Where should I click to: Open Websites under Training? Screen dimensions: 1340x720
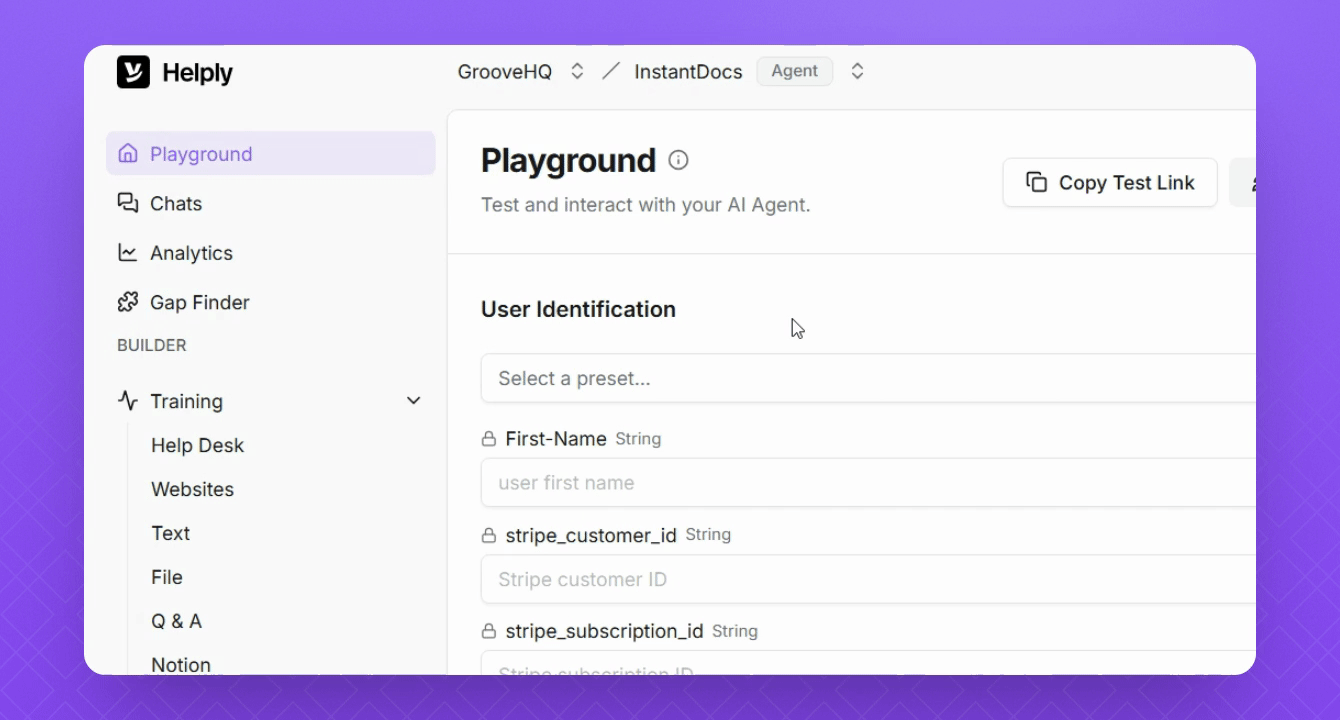[192, 489]
